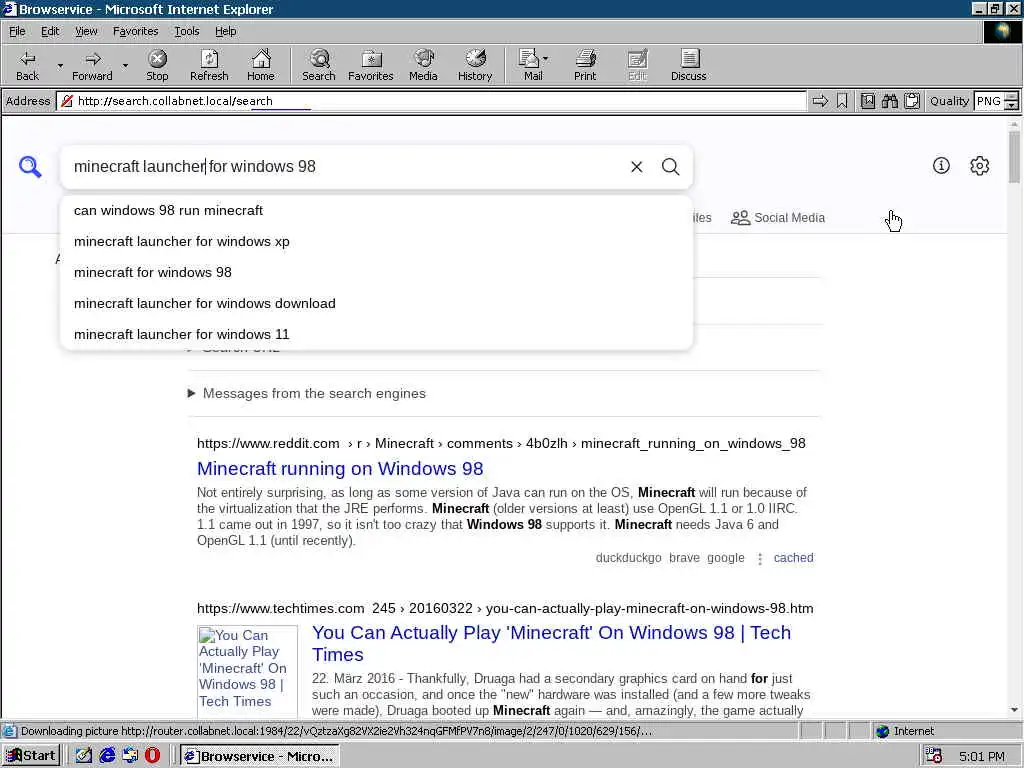Open the preferences gear icon
Screen dimensions: 1024x768
pyautogui.click(x=980, y=166)
